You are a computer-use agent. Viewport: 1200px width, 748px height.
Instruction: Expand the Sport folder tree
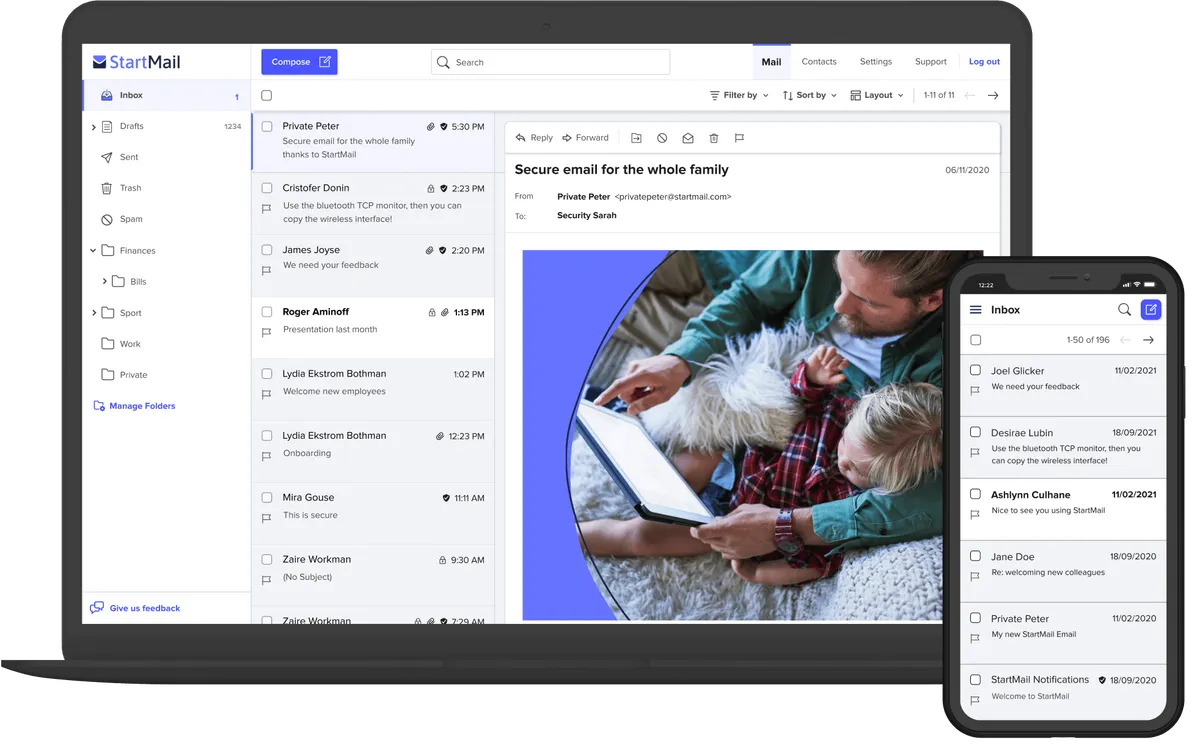pos(94,313)
